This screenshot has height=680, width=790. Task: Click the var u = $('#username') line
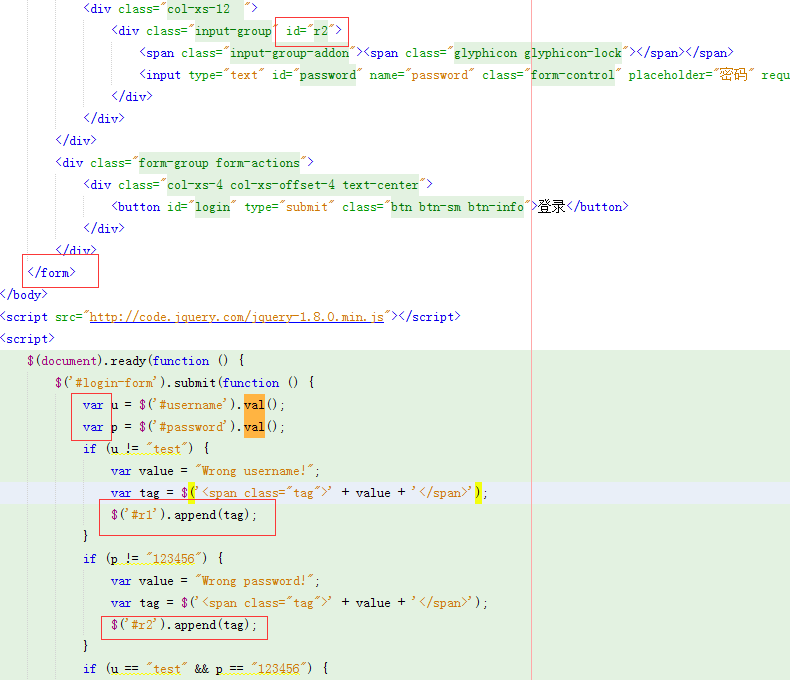pos(184,405)
